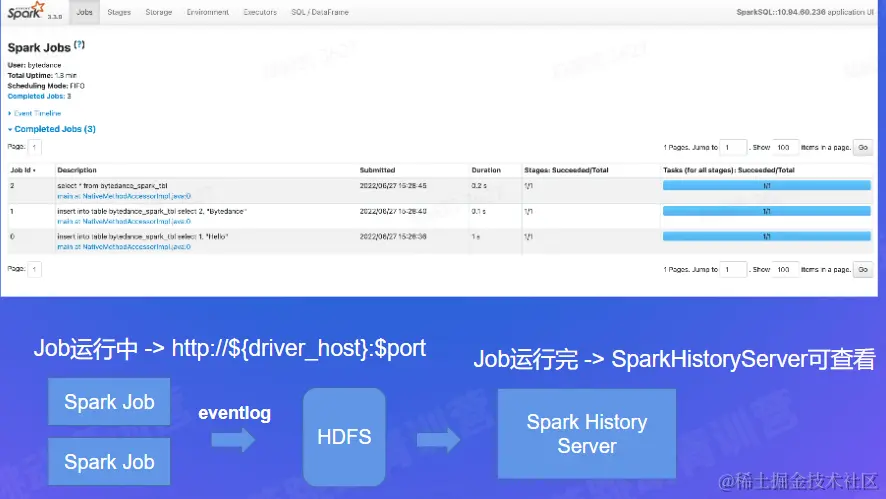This screenshot has width=886, height=499.
Task: Sort by the Description column header
Action: [77, 170]
